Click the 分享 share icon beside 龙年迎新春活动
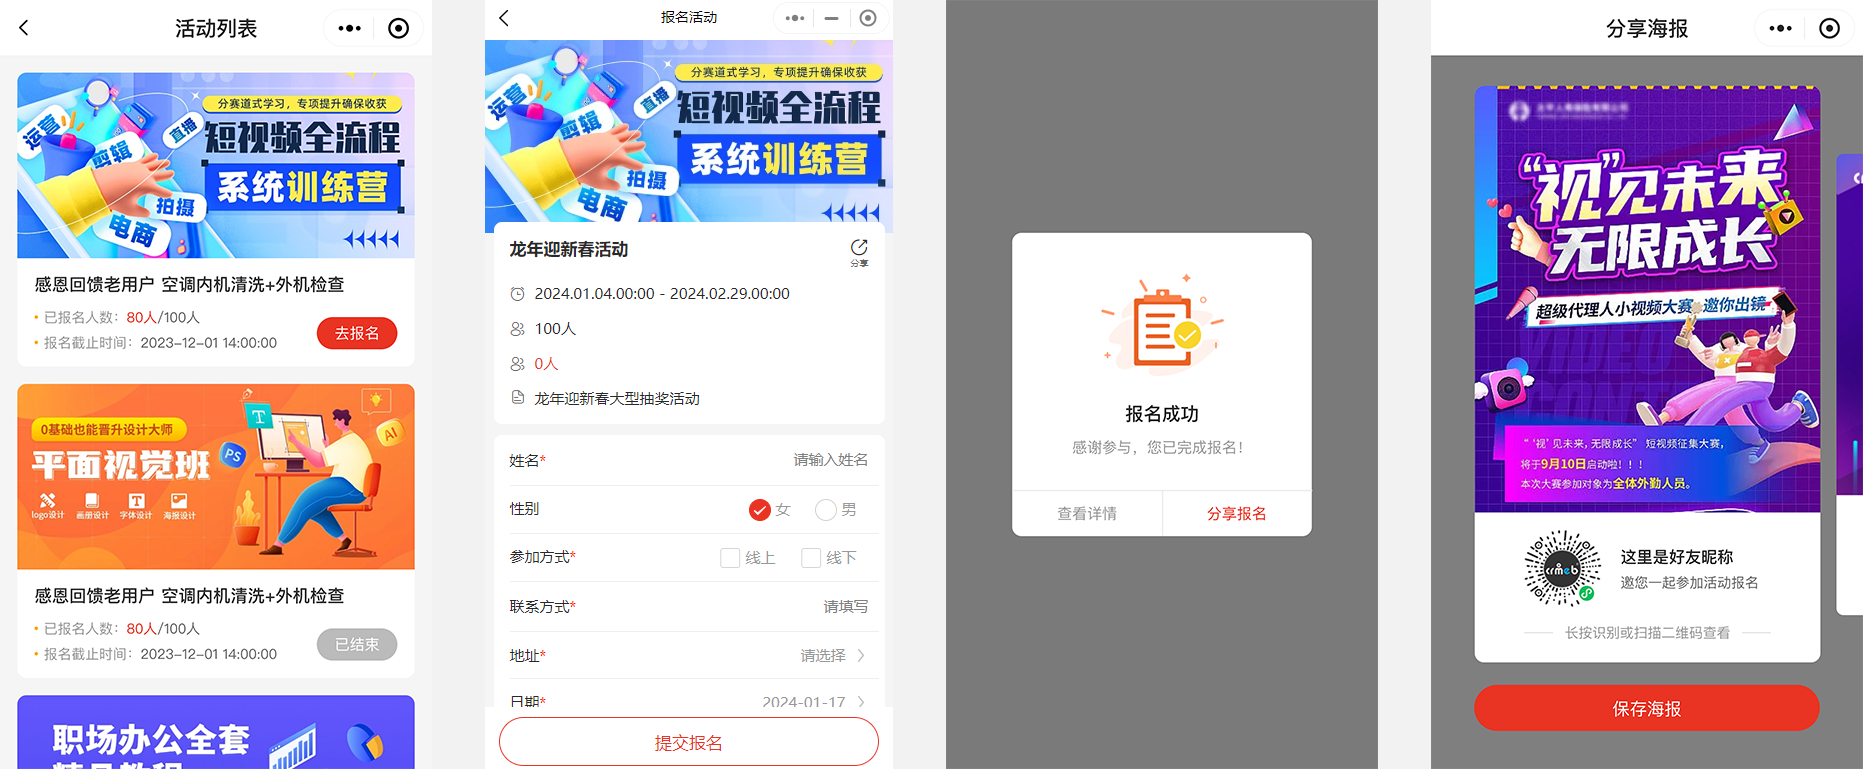Image resolution: width=1863 pixels, height=769 pixels. coord(859,252)
